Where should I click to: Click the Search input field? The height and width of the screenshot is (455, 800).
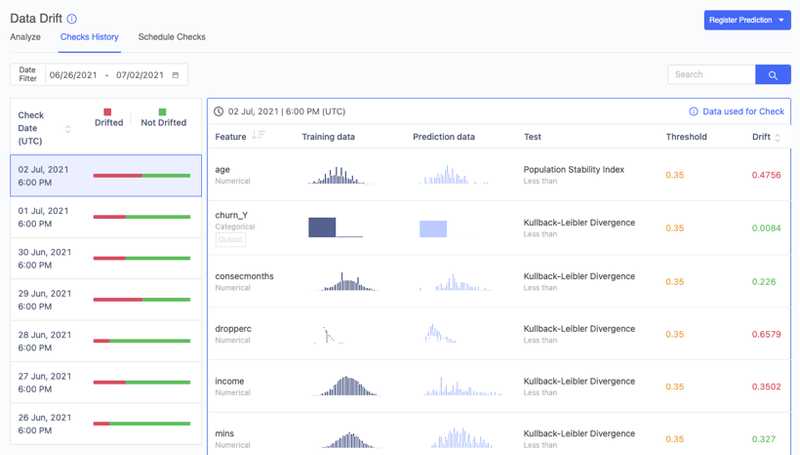(x=711, y=75)
